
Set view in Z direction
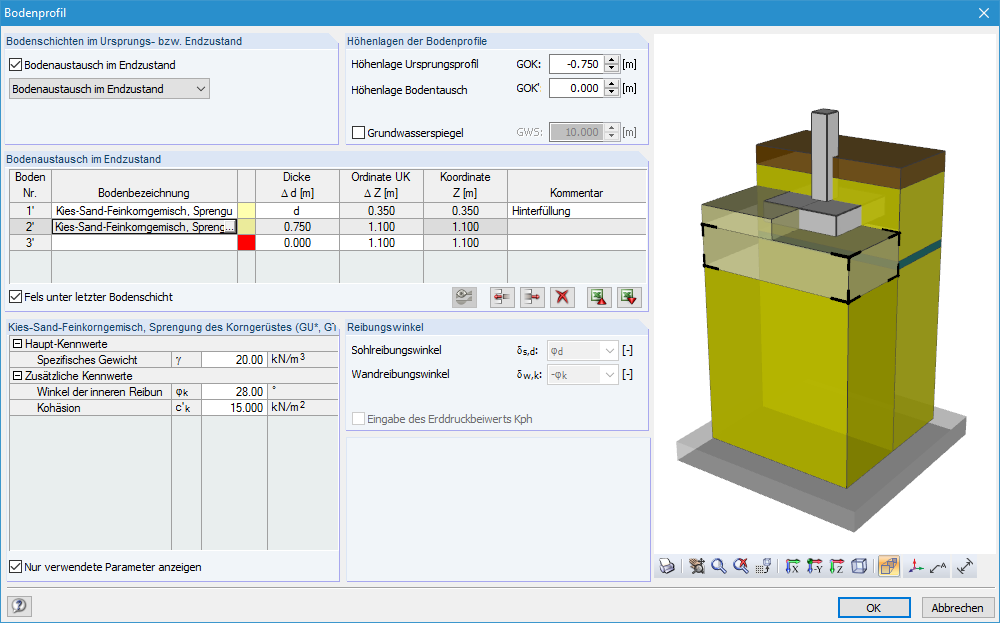point(837,566)
